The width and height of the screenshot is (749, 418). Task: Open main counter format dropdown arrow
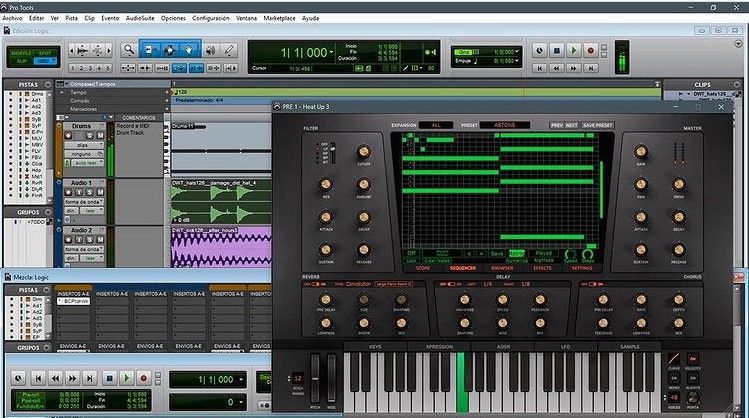[x=332, y=52]
